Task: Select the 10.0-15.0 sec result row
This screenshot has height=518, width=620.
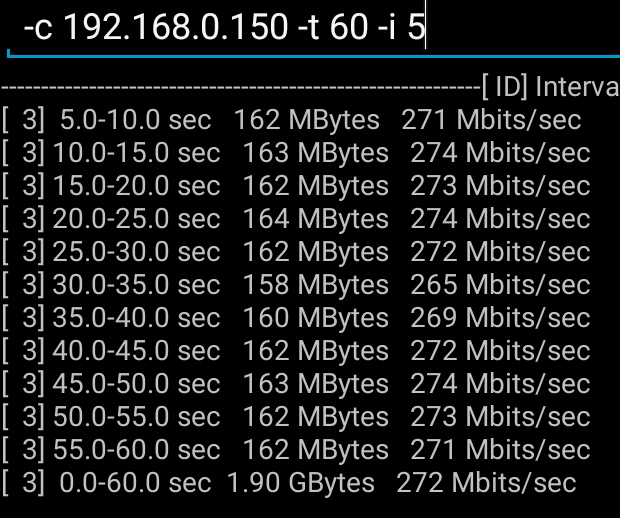Action: click(296, 153)
